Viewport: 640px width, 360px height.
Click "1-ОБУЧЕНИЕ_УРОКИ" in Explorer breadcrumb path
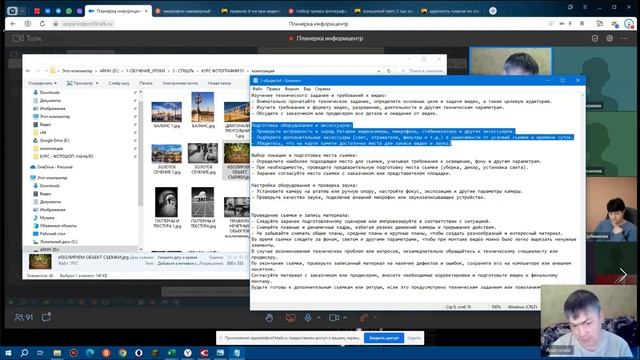(x=145, y=71)
